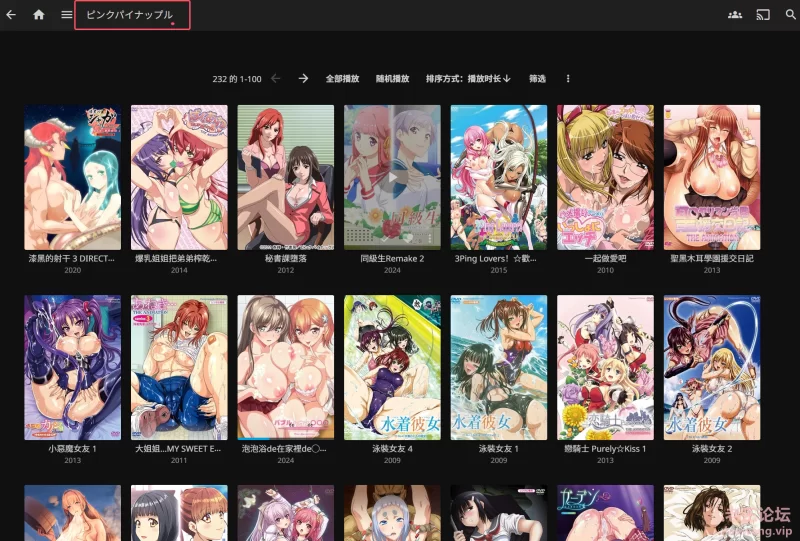Open the 筛选 filter button
The height and width of the screenshot is (541, 800).
click(537, 79)
